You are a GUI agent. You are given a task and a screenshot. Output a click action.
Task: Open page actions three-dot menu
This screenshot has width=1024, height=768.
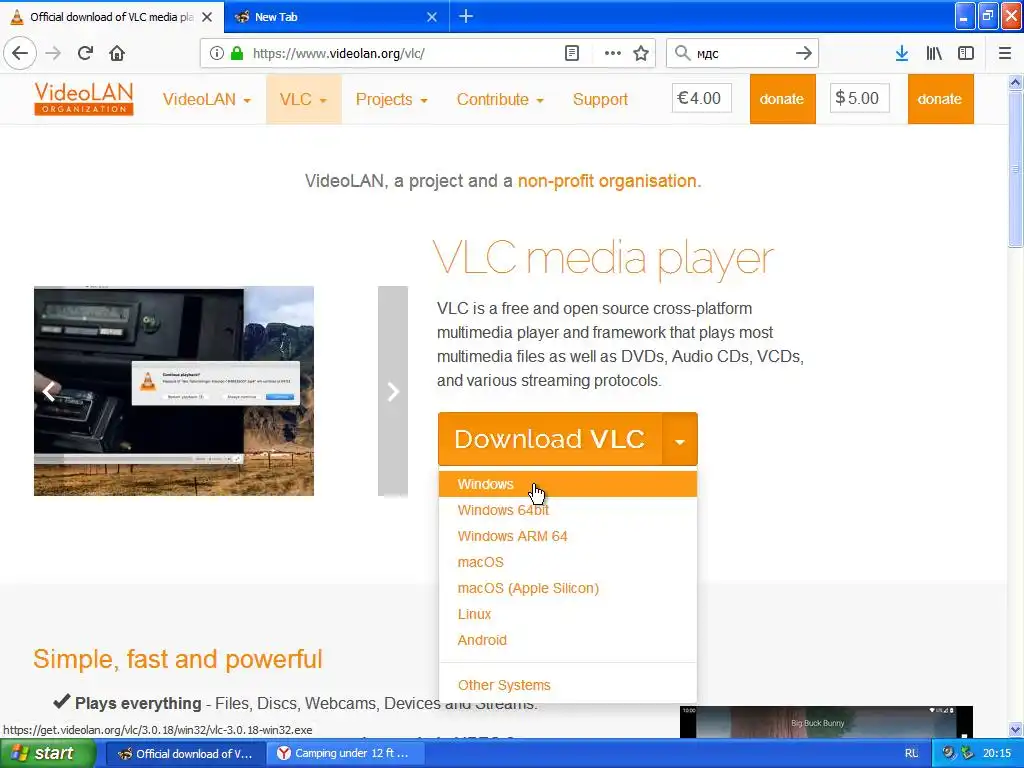pyautogui.click(x=613, y=53)
